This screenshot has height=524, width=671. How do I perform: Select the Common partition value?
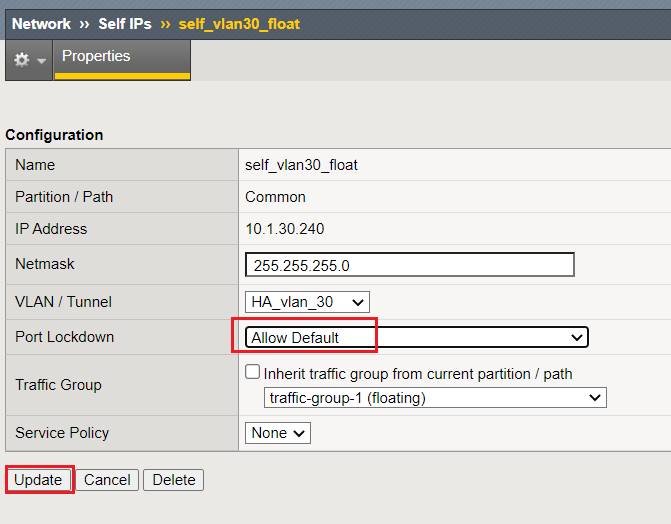275,197
